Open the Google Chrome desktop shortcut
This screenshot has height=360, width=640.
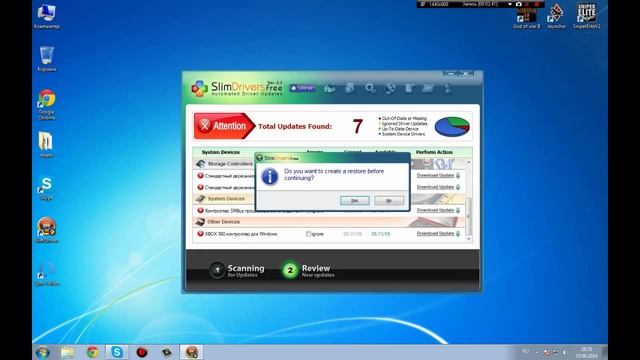click(x=47, y=105)
